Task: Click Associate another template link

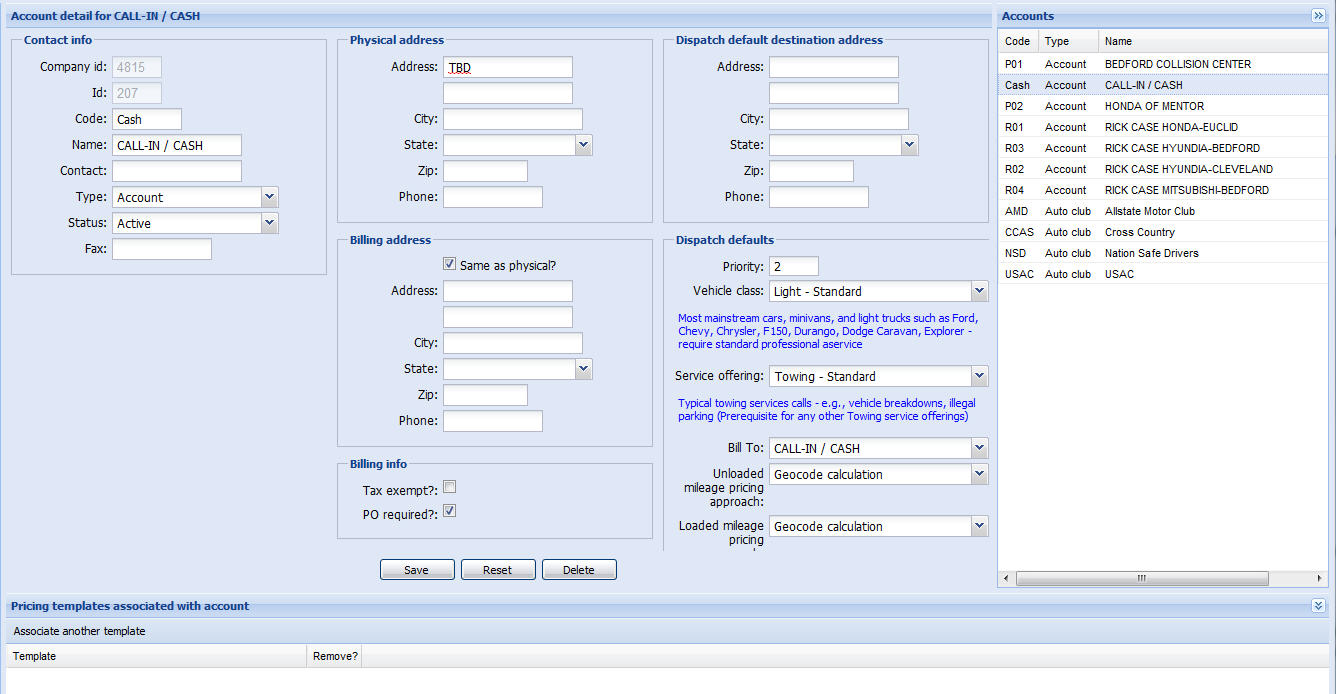Action: click(x=79, y=631)
